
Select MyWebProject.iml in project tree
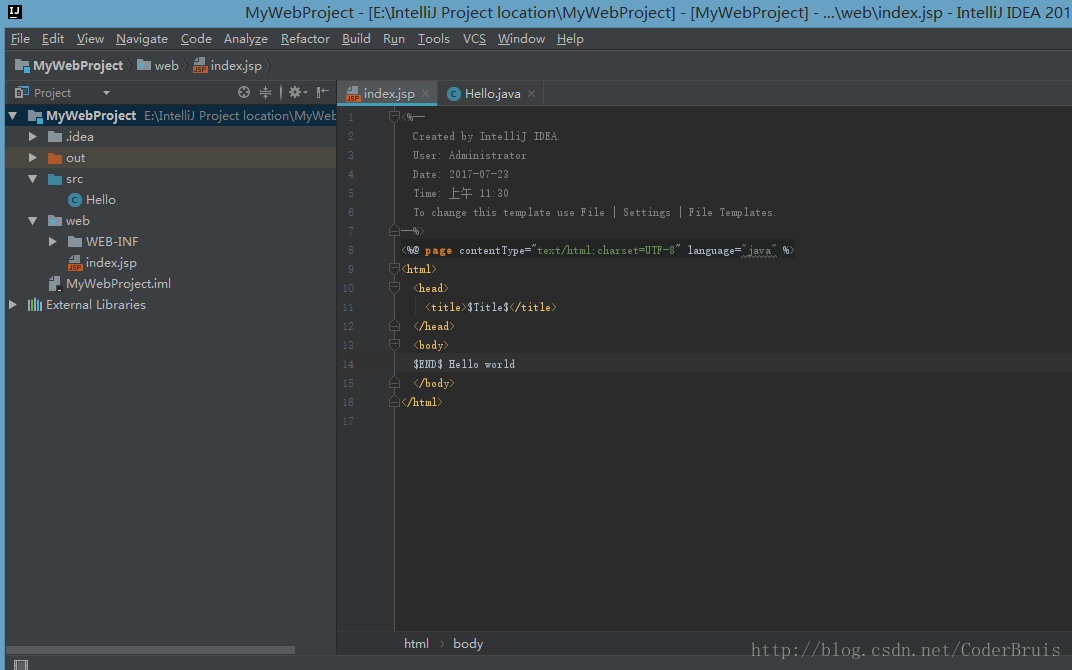[x=118, y=284]
